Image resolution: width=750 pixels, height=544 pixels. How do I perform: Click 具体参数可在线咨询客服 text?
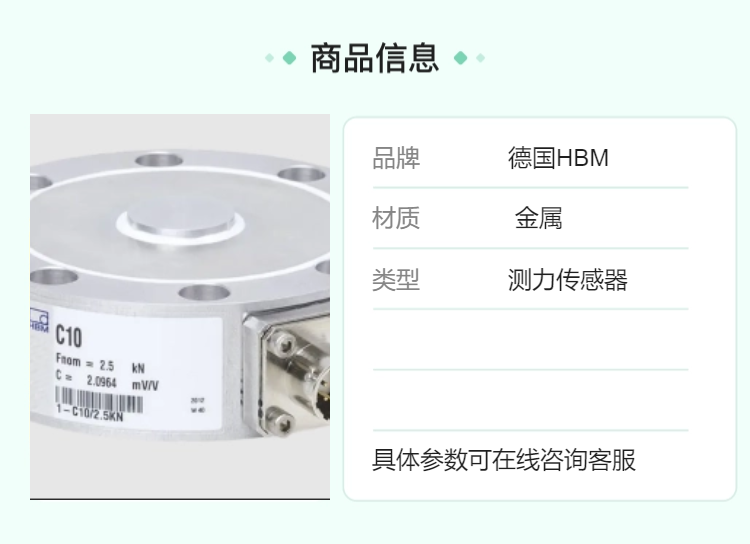(504, 460)
